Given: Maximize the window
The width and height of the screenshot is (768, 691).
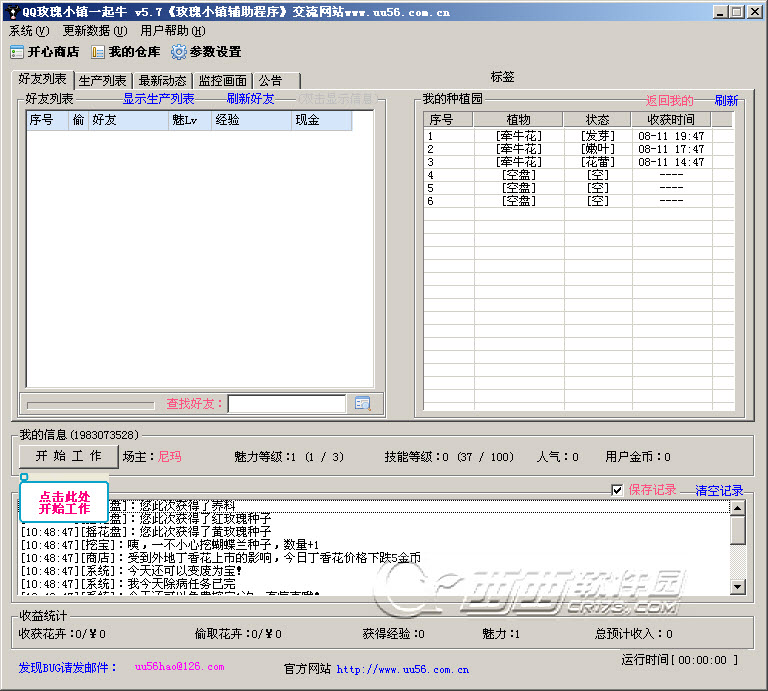Looking at the screenshot, I should 736,12.
